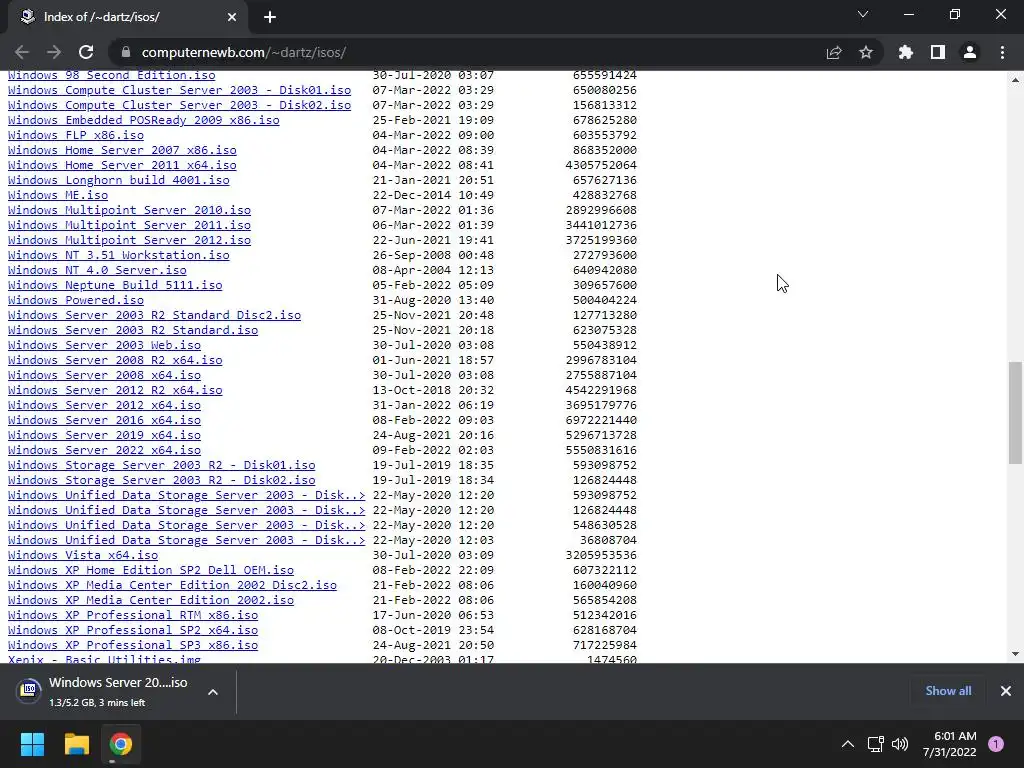Click the forward navigation arrow
1024x768 pixels.
pos(54,52)
